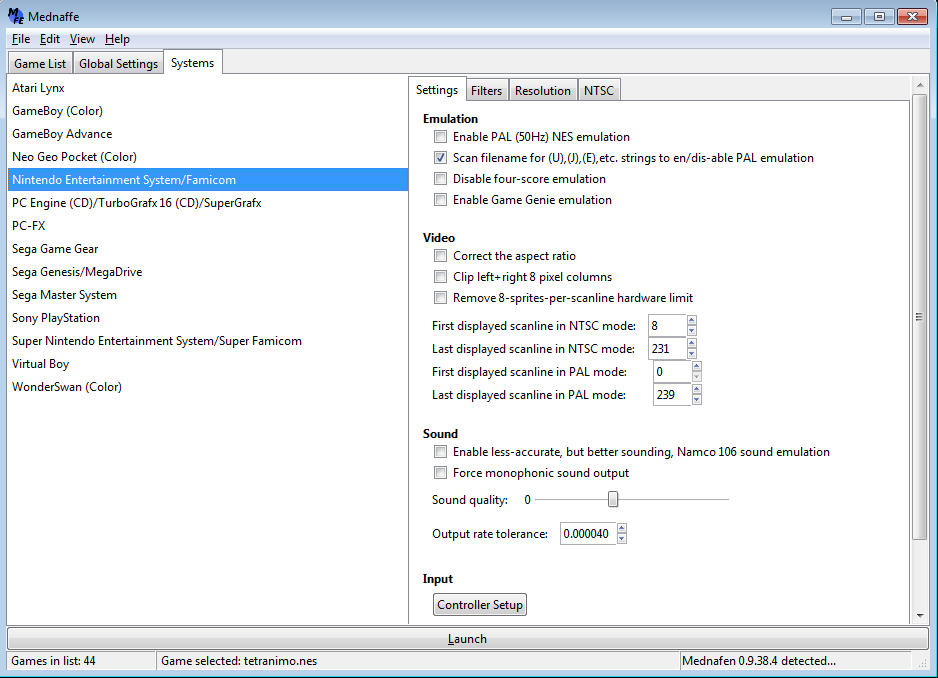Select Sony PlayStation system

coord(208,318)
